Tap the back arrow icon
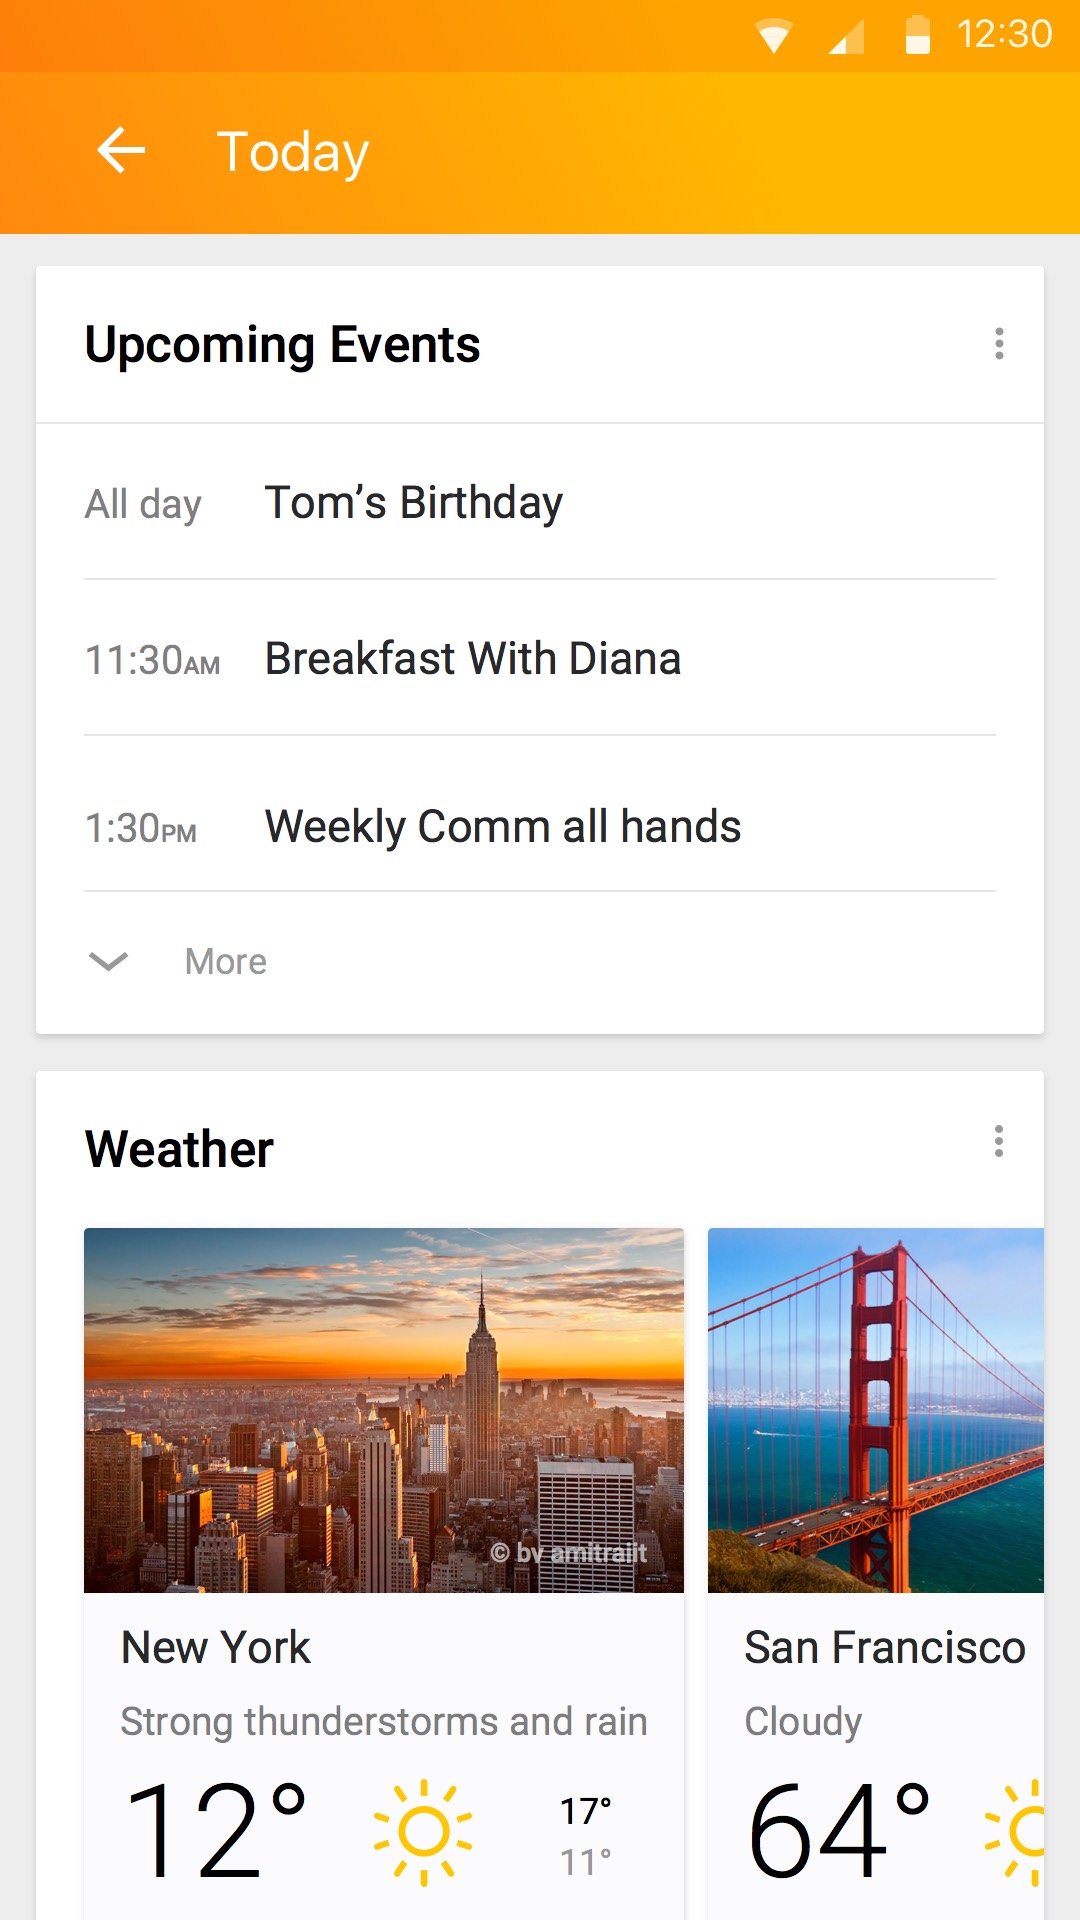1080x1920 pixels. (121, 151)
